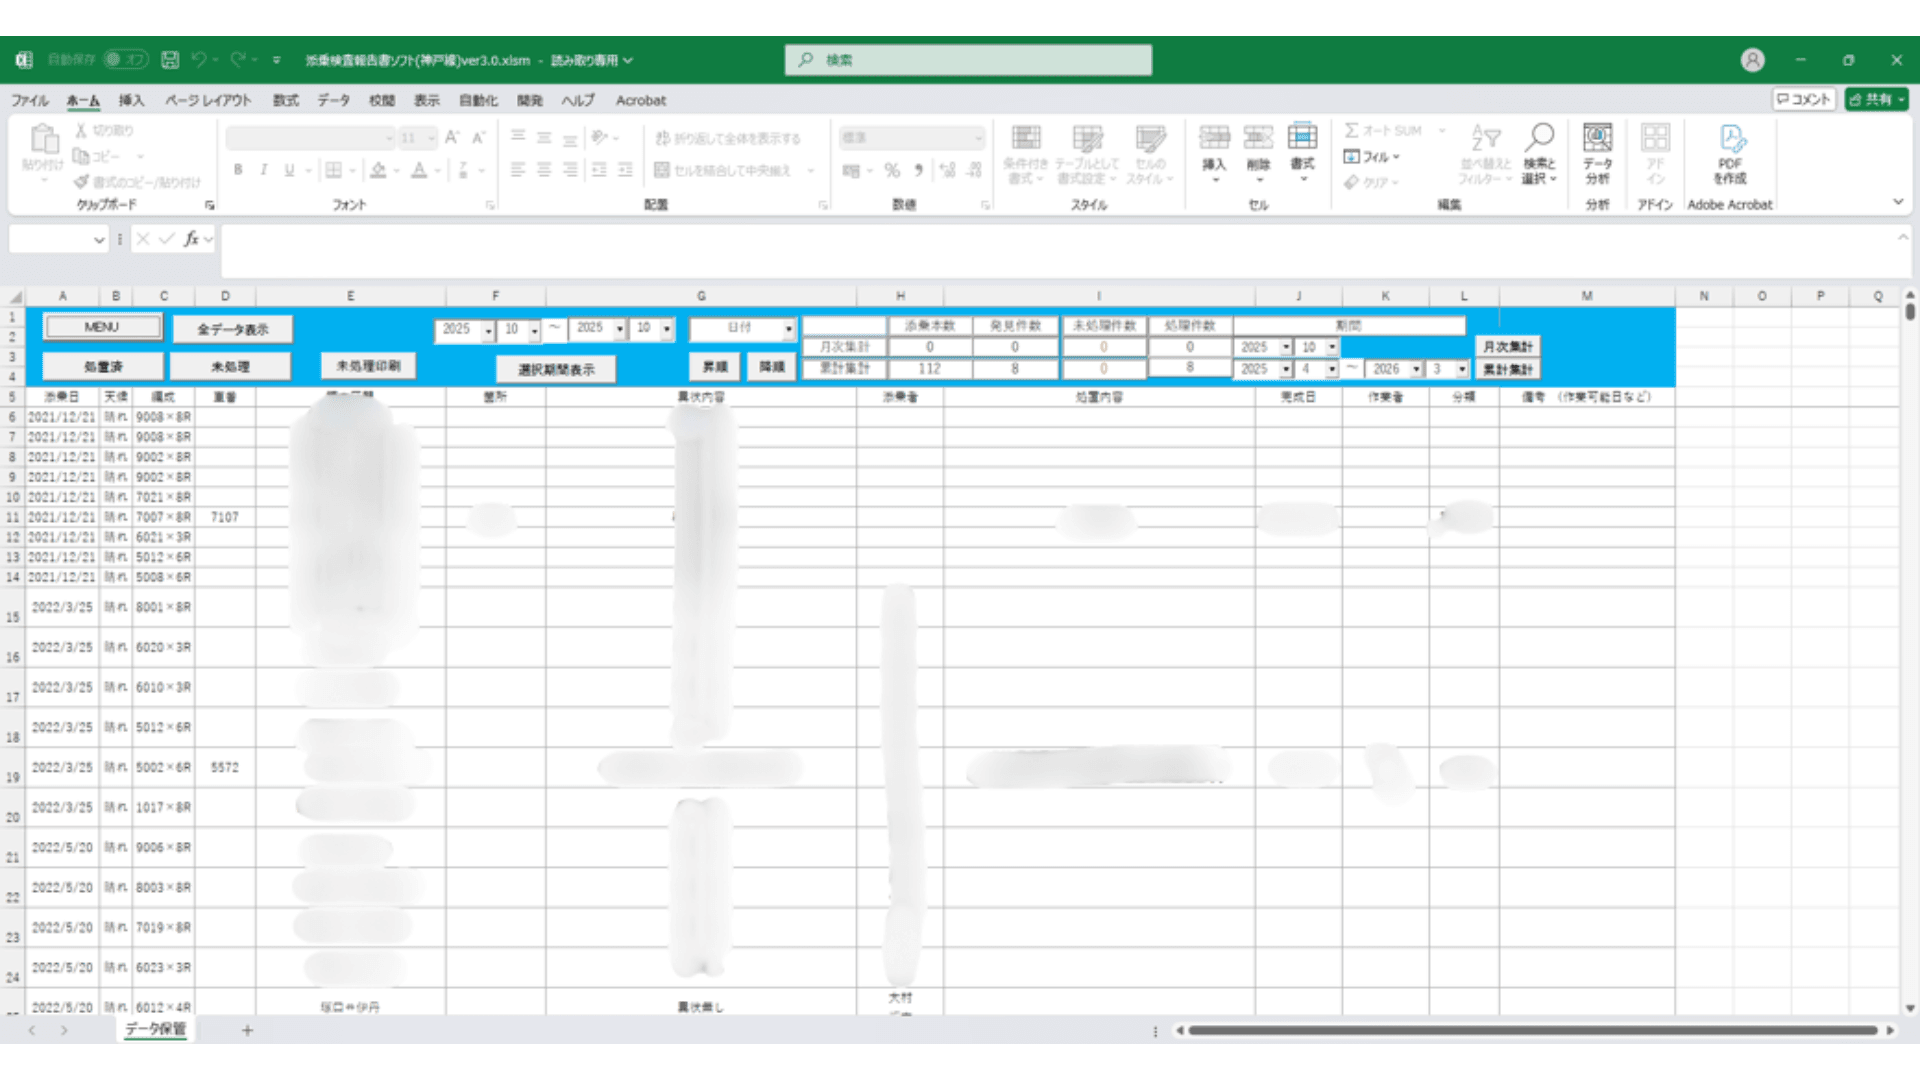Open the ファイル menu tab
Screen dimensions: 1920x1080
point(30,100)
